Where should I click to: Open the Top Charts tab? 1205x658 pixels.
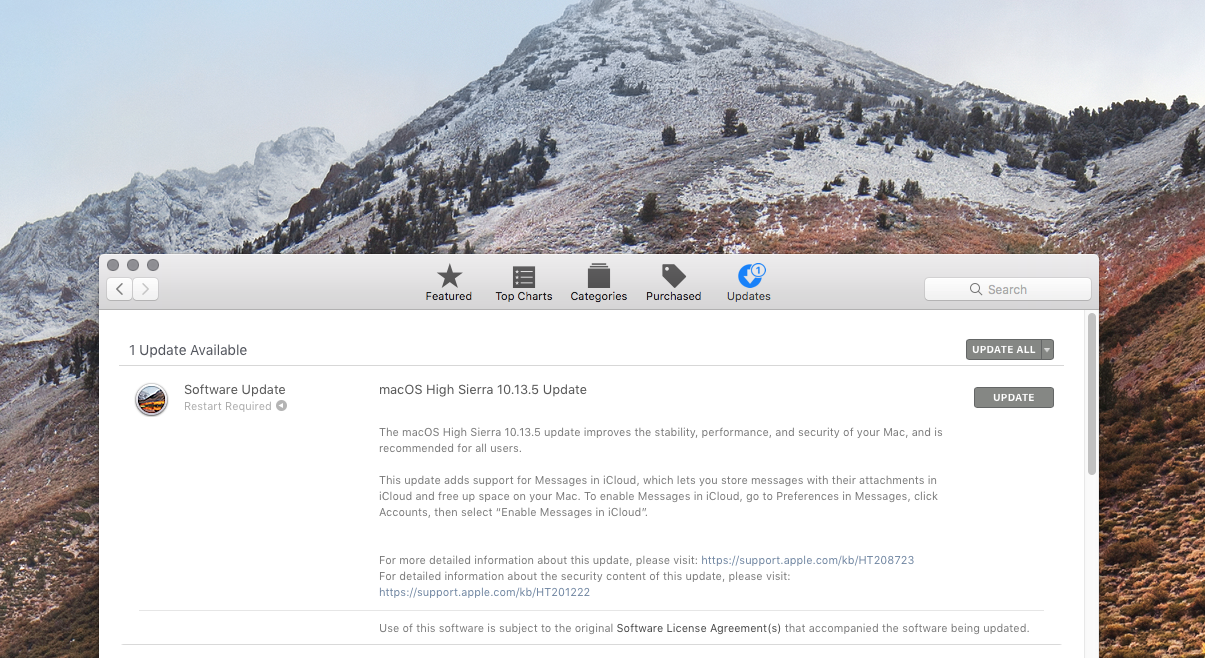524,283
